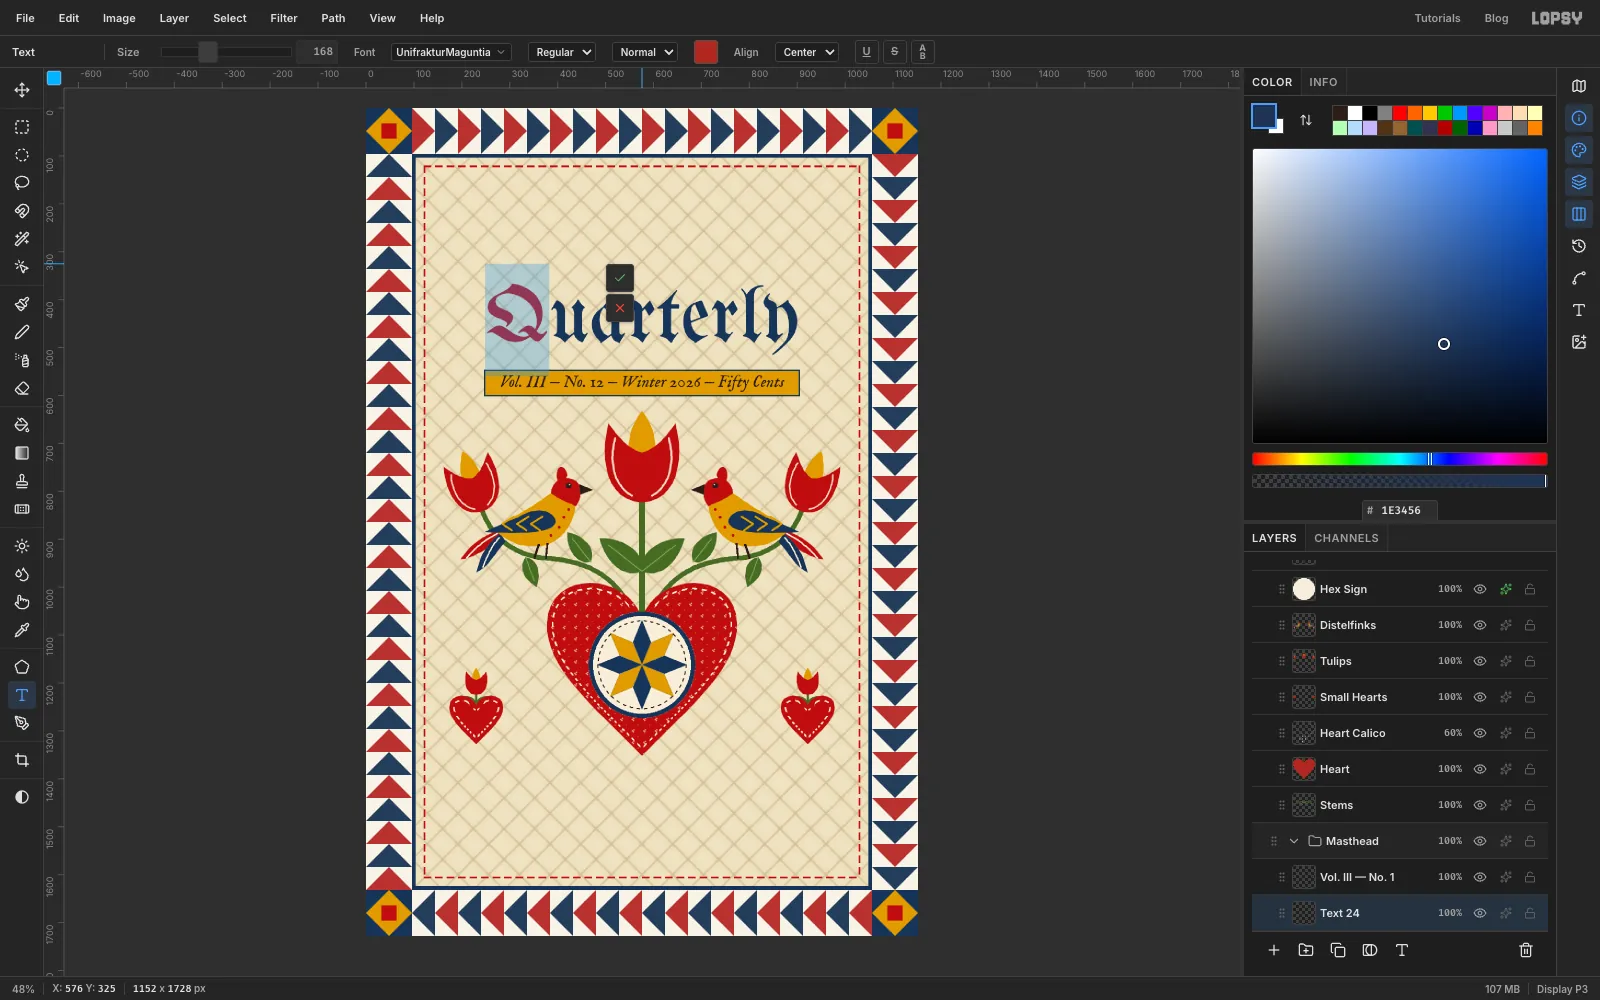Screen dimensions: 1600x1000
Task: Select the Polygon shape tool
Action: 22,667
